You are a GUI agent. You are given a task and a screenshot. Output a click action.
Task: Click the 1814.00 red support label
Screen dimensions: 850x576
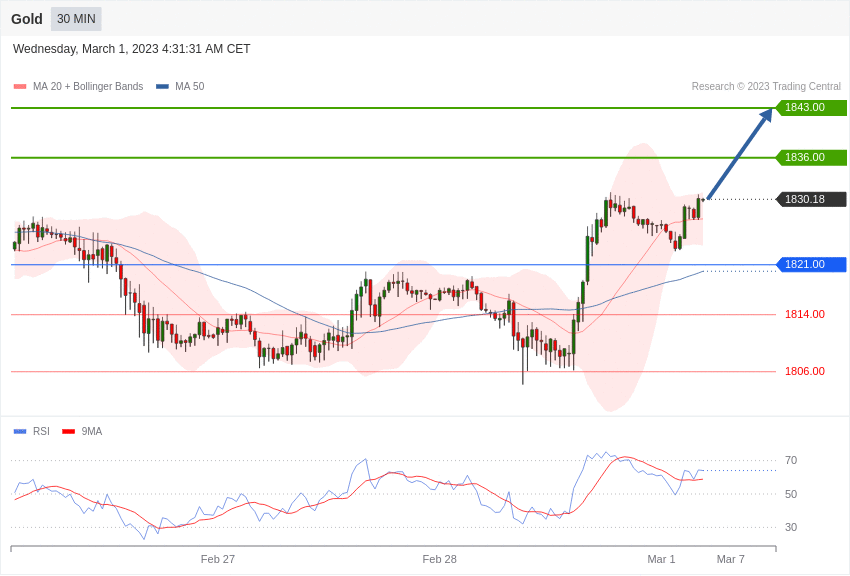coord(805,314)
